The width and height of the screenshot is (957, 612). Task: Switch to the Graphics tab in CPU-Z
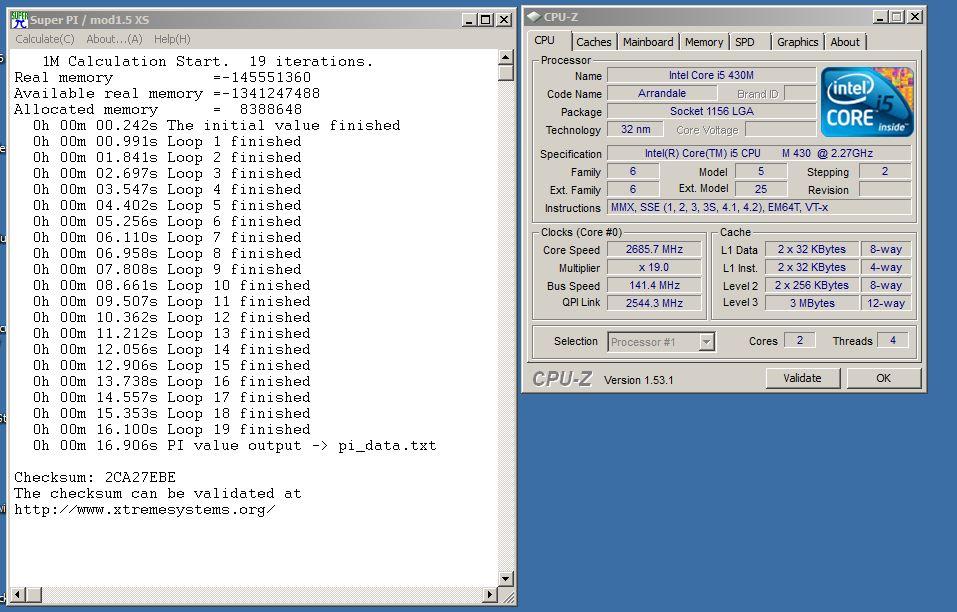(797, 42)
